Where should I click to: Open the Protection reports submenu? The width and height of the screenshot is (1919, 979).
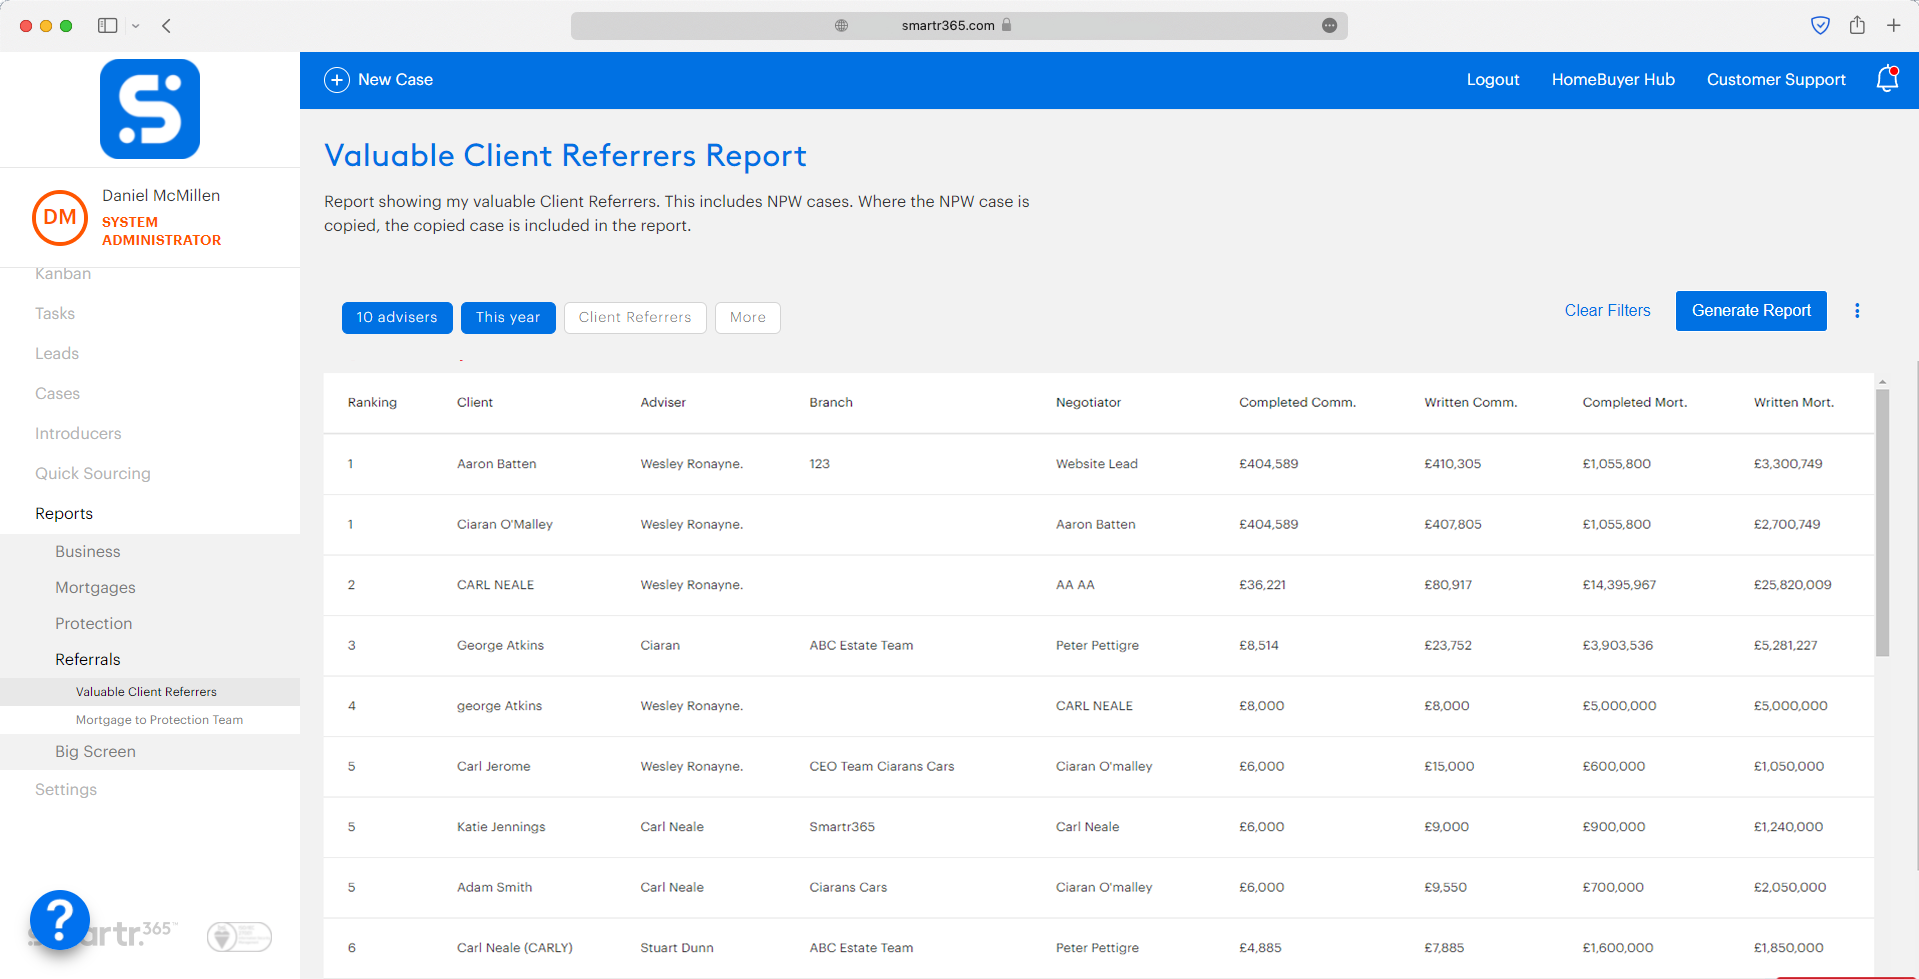pos(94,624)
